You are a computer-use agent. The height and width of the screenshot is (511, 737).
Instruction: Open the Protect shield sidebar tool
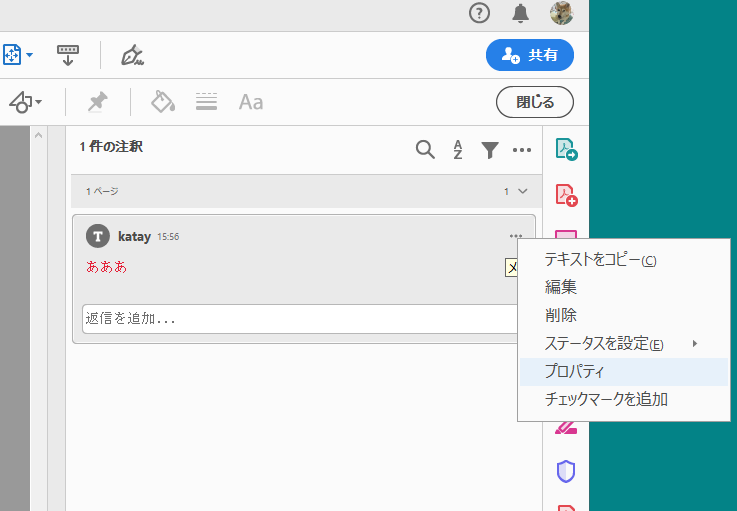point(566,471)
